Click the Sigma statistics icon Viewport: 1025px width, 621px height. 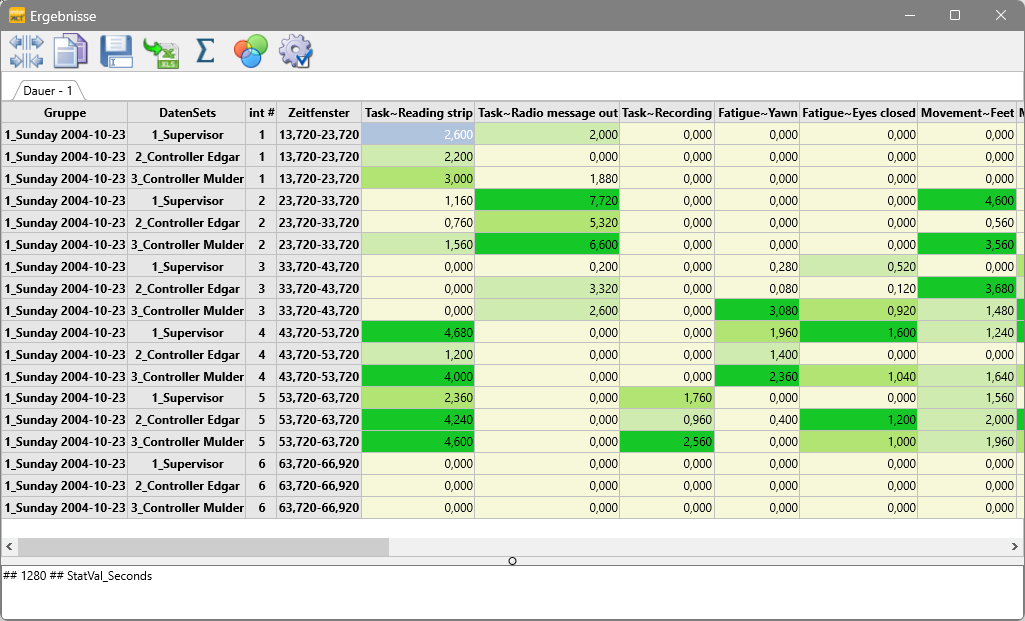pos(205,50)
